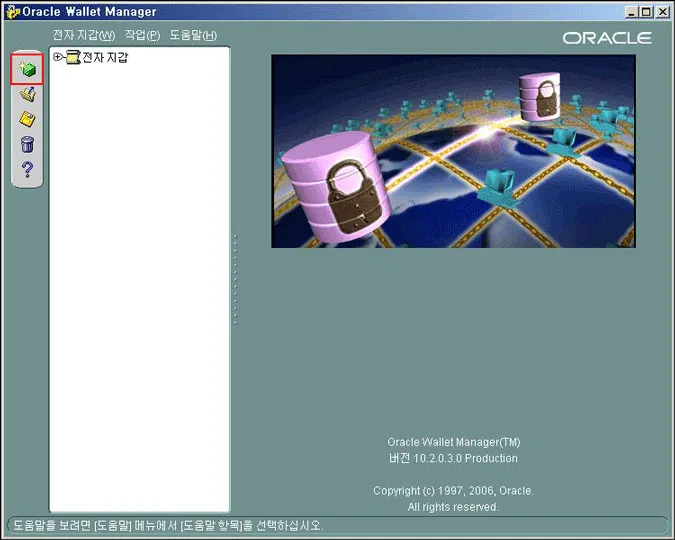Click the Open wallet folder icon

pos(28,94)
